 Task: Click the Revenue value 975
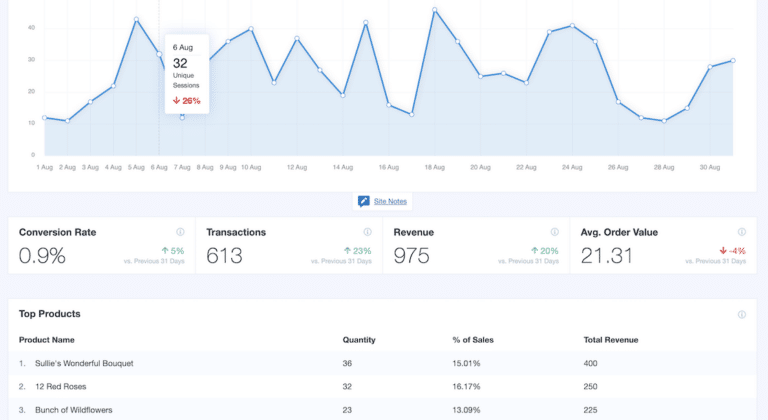tap(411, 256)
